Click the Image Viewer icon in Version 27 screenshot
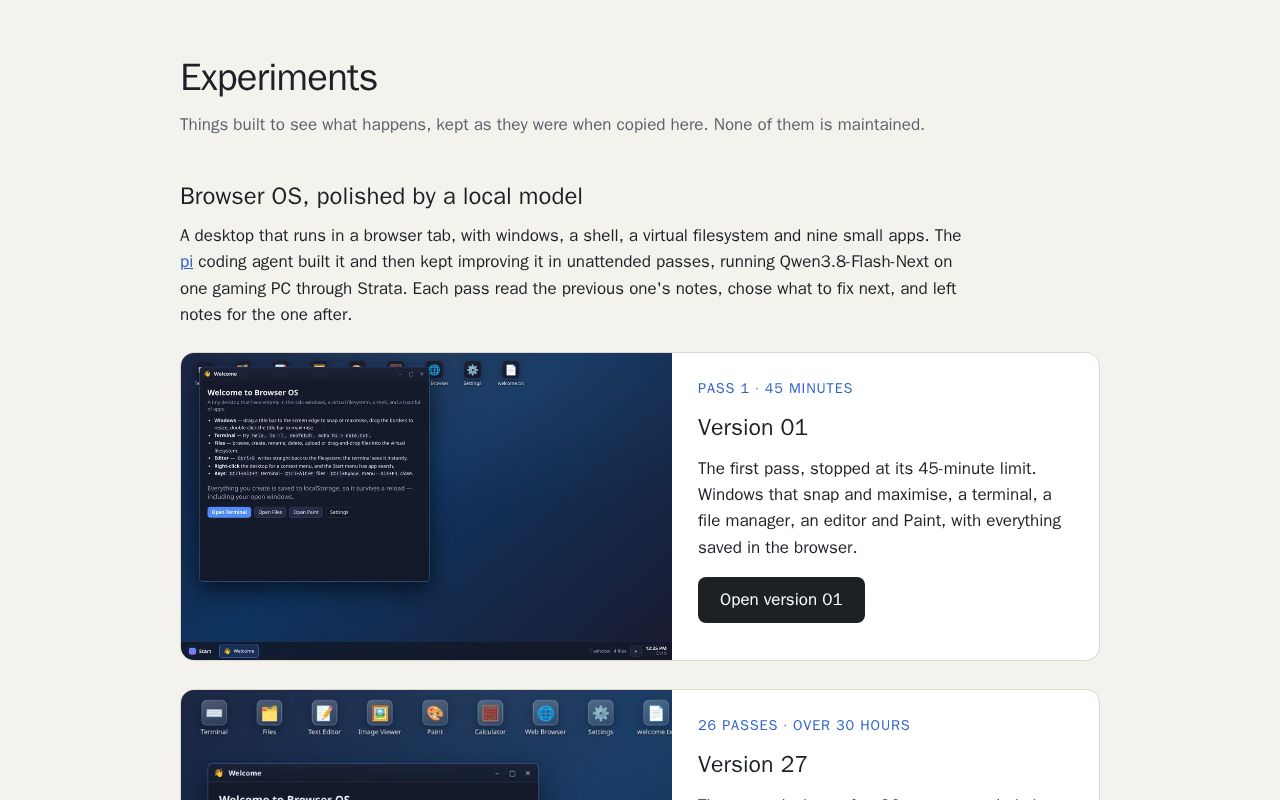This screenshot has width=1280, height=800. tap(380, 712)
